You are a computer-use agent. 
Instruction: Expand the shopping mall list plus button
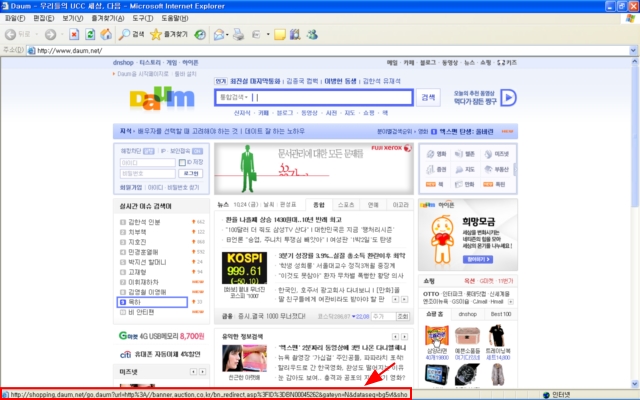coord(511,302)
